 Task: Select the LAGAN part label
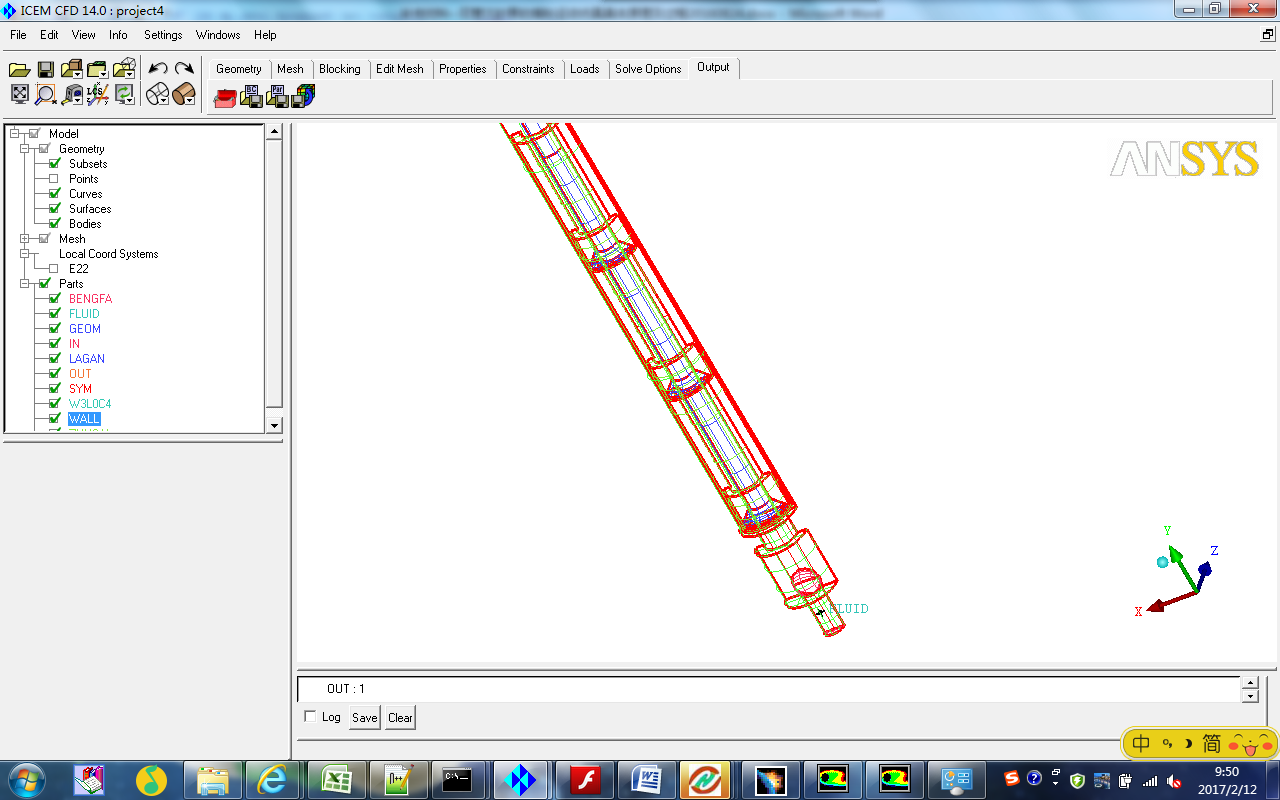(x=87, y=359)
